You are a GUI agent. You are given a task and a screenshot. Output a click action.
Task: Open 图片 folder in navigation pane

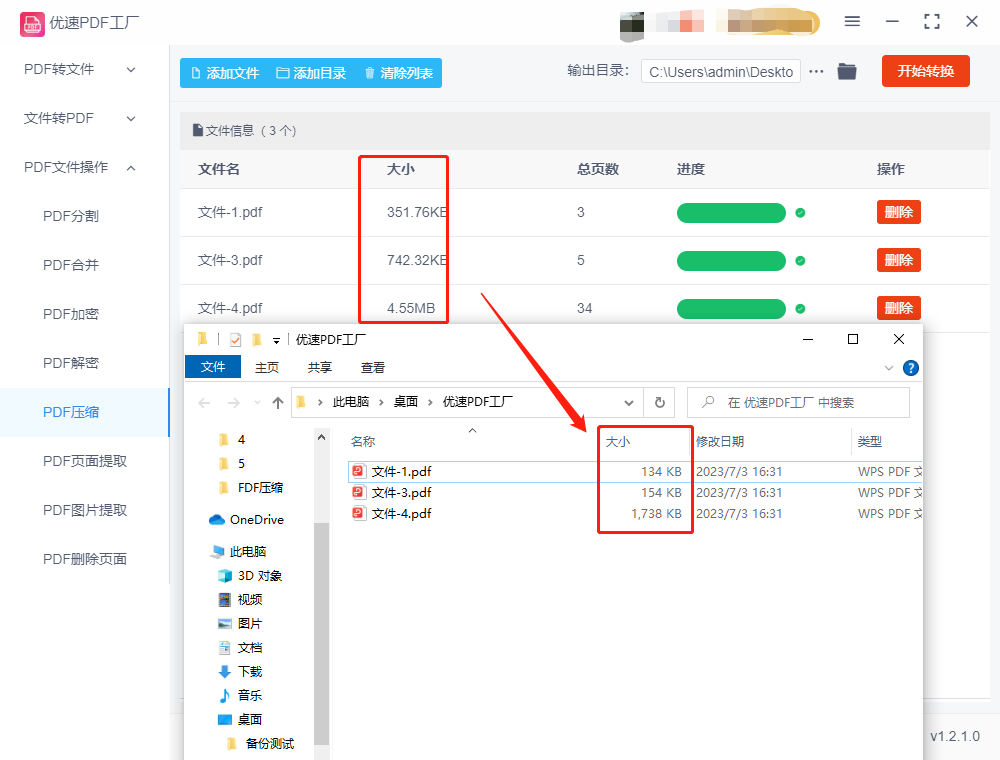click(240, 624)
